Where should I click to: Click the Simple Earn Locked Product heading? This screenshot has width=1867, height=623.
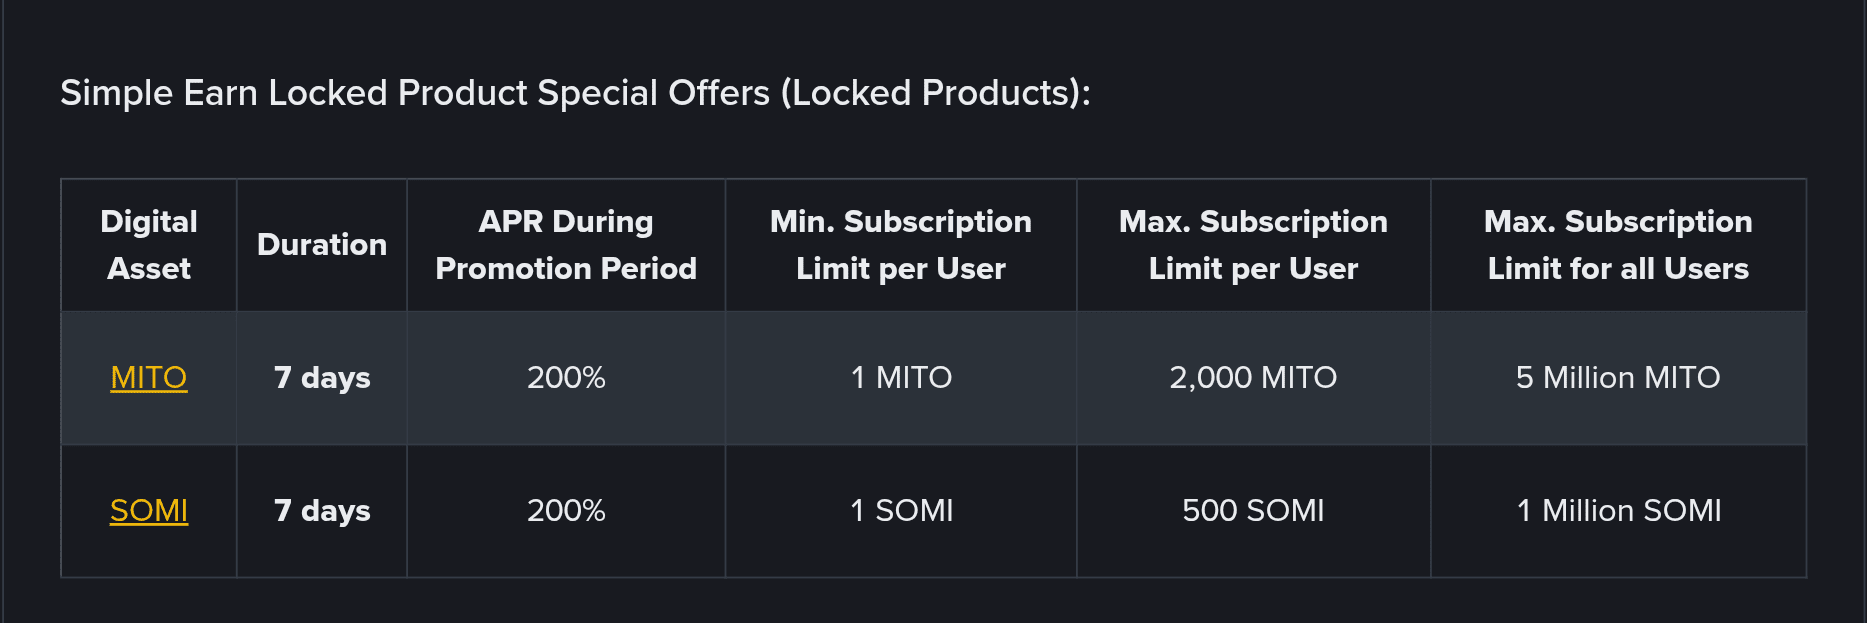575,93
